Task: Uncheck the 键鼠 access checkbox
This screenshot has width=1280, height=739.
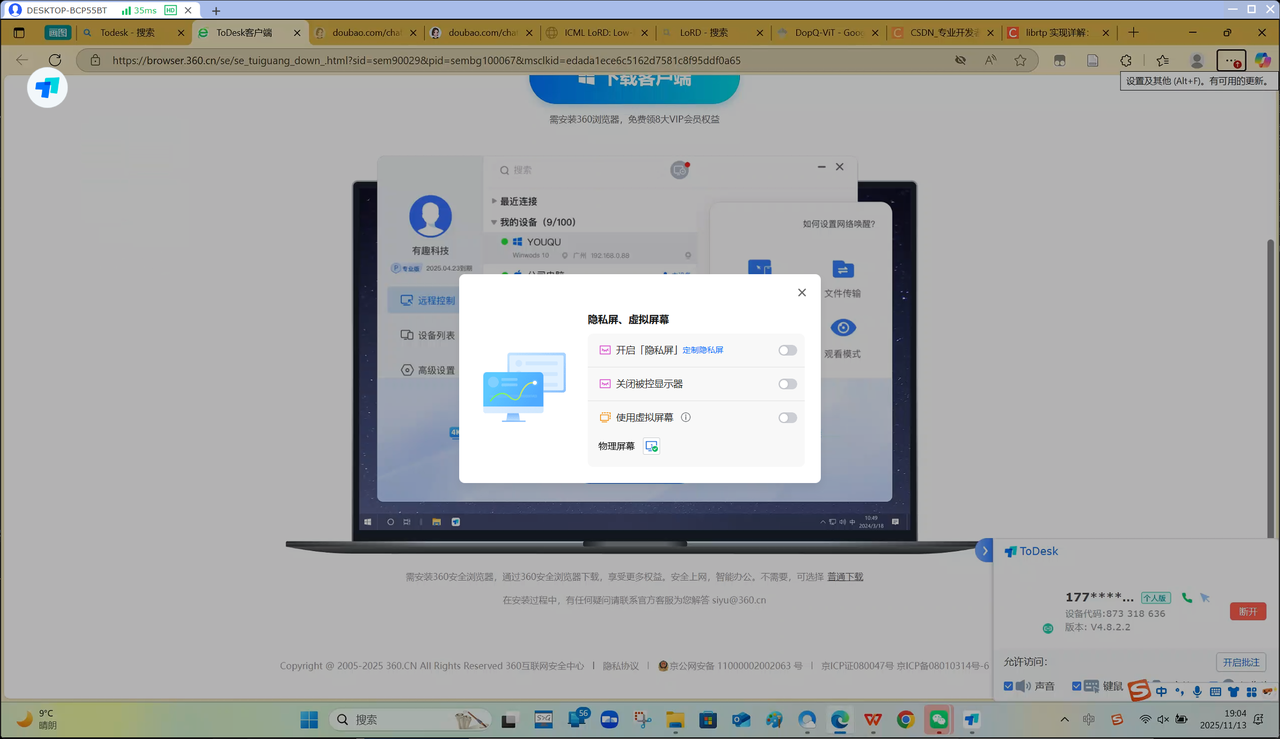Action: pos(1077,686)
